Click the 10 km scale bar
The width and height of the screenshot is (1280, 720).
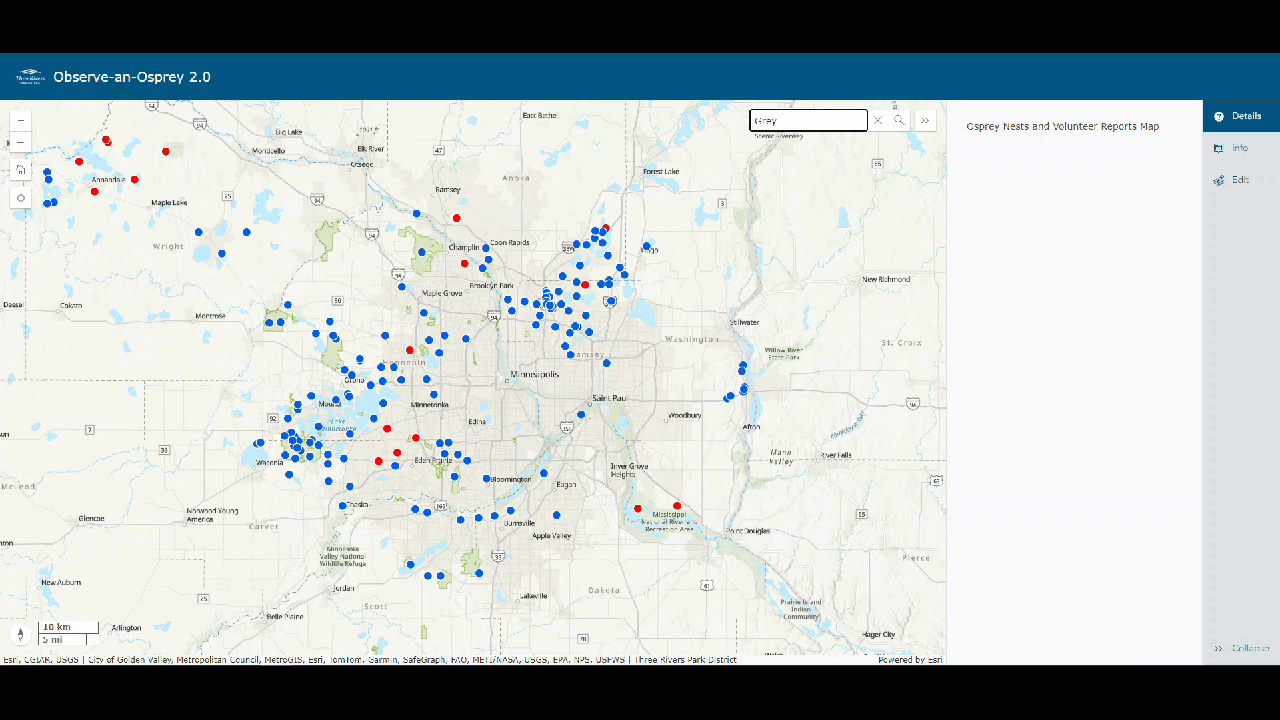(x=69, y=627)
